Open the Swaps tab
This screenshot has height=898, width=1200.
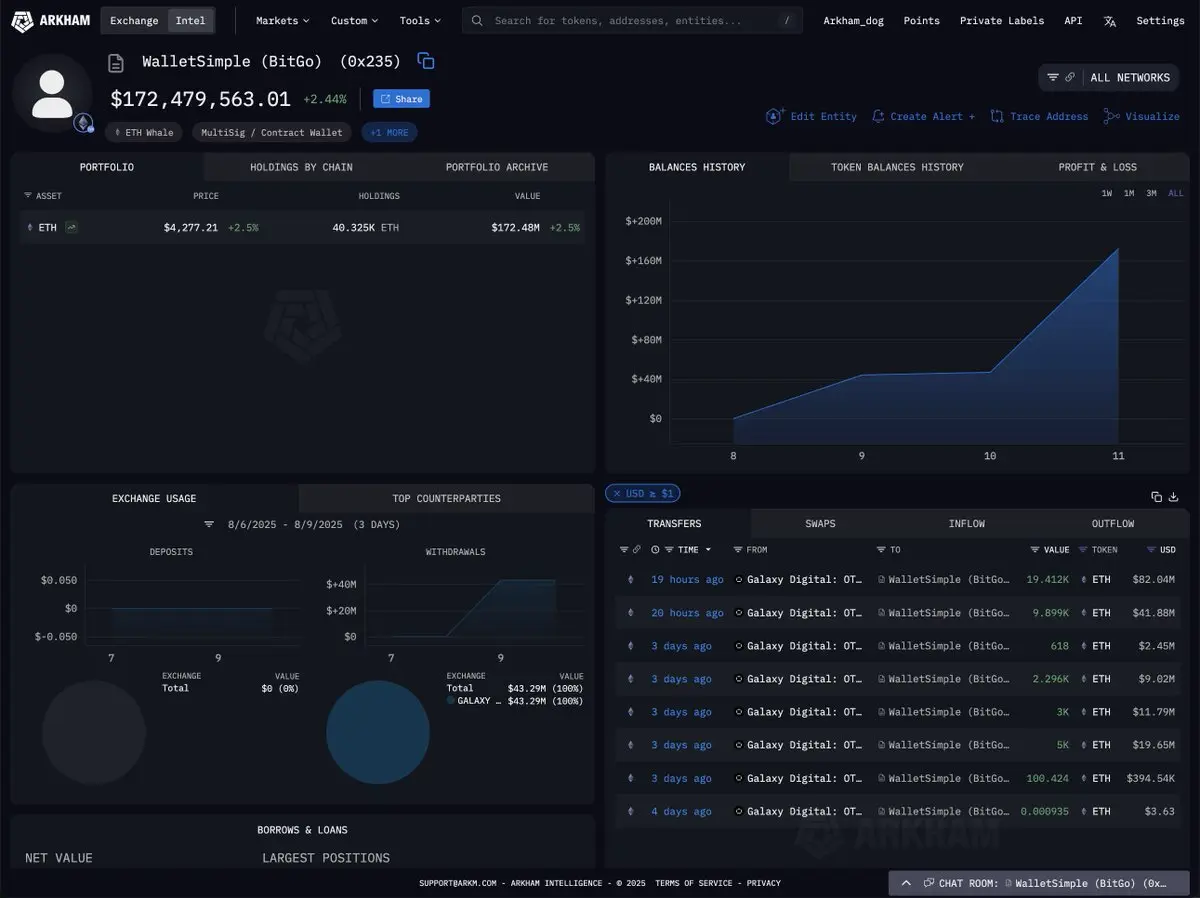(820, 523)
